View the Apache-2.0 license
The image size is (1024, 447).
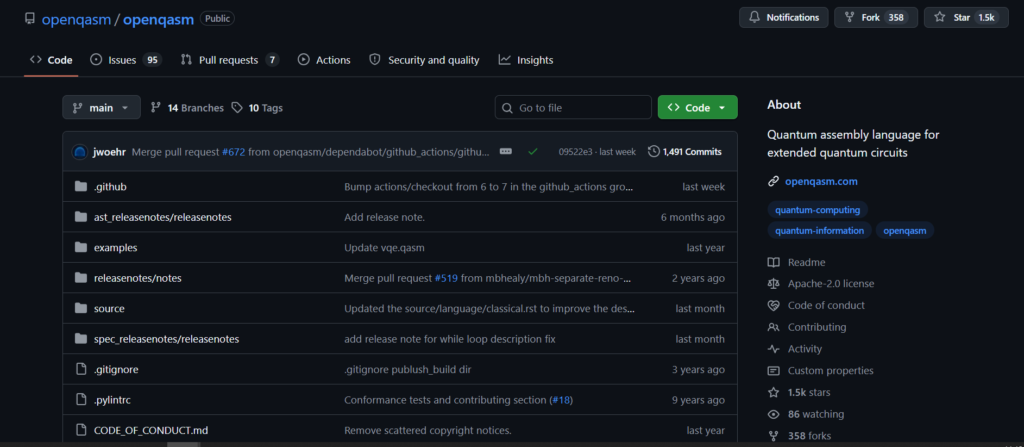coord(821,284)
